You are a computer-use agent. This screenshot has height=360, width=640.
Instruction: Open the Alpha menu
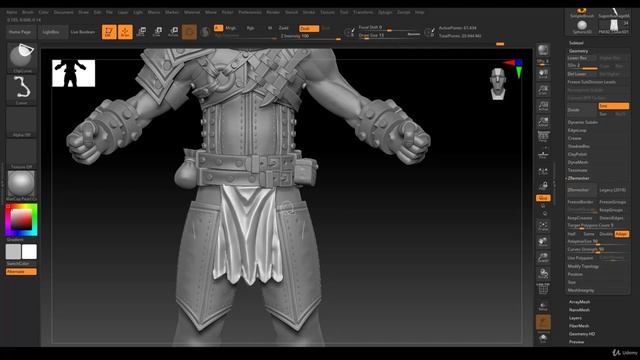click(x=12, y=12)
